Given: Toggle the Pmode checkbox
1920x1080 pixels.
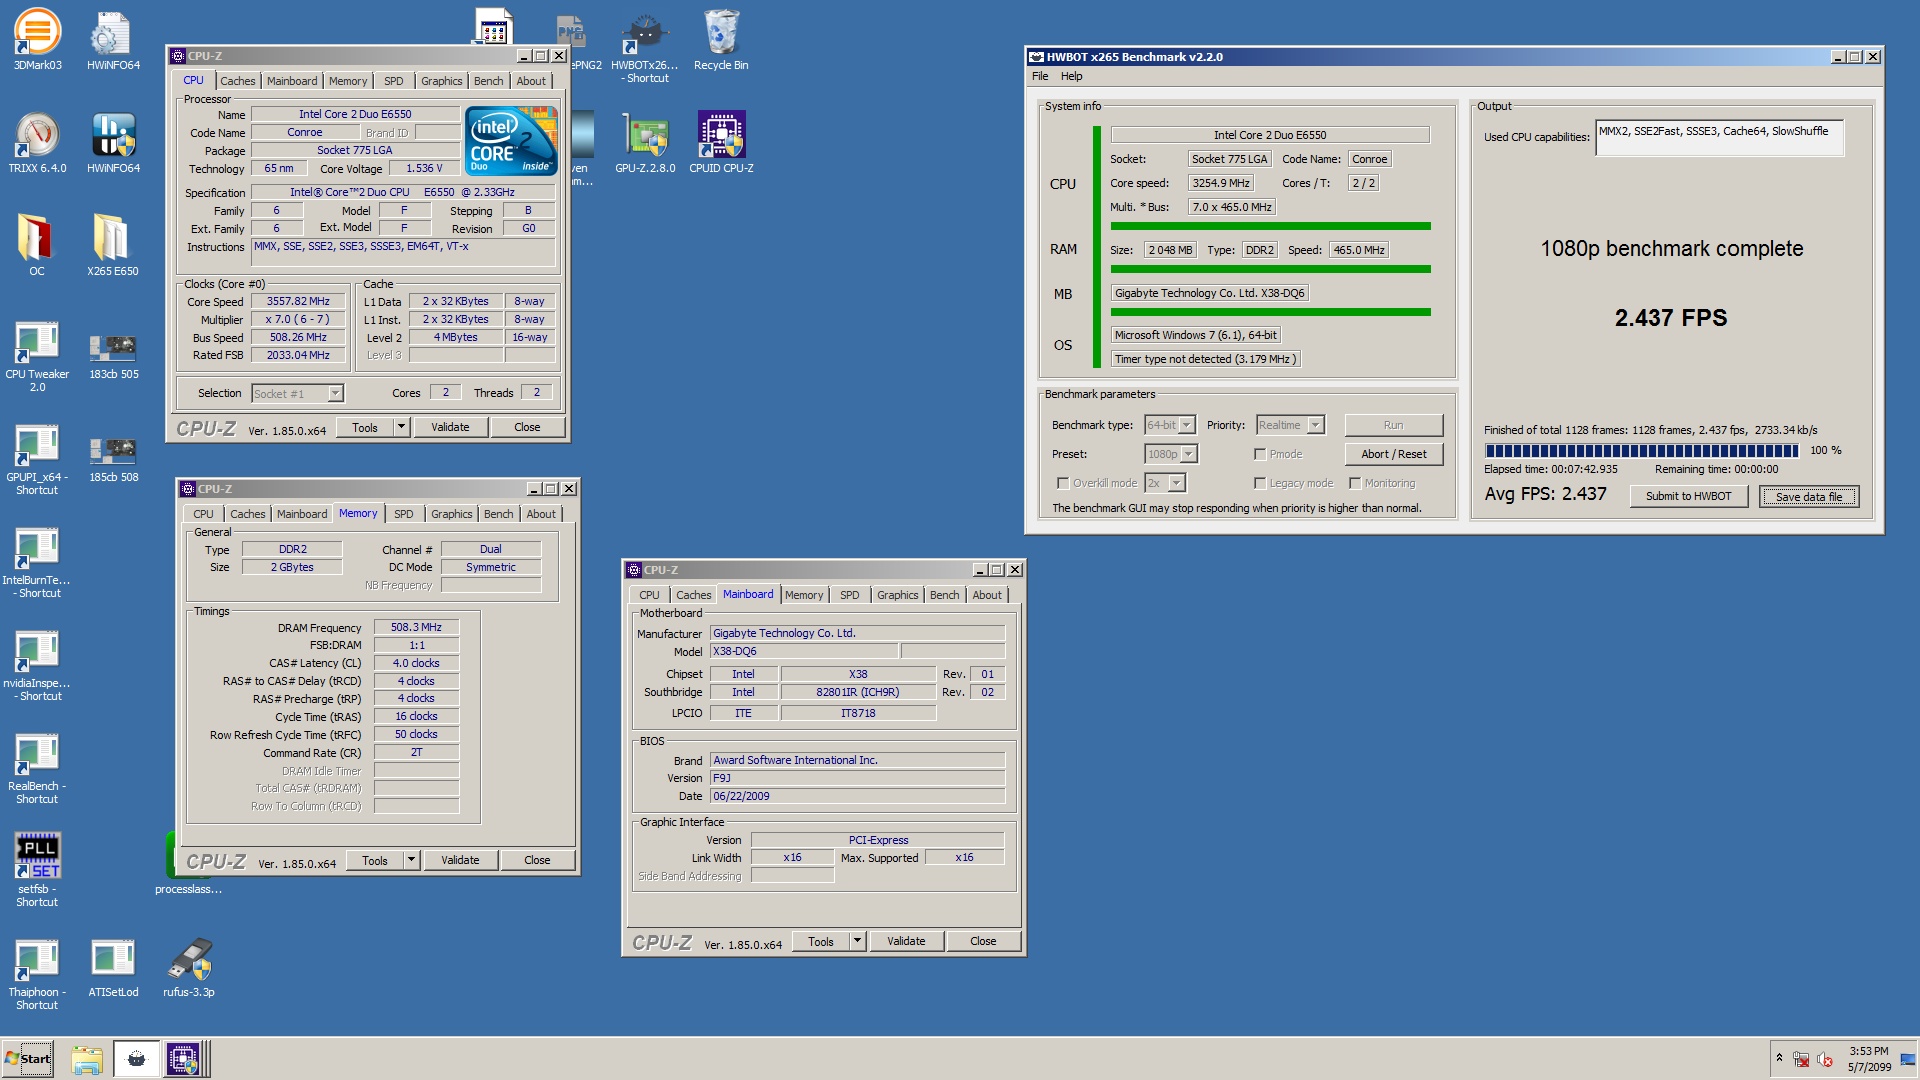Looking at the screenshot, I should pos(1260,454).
